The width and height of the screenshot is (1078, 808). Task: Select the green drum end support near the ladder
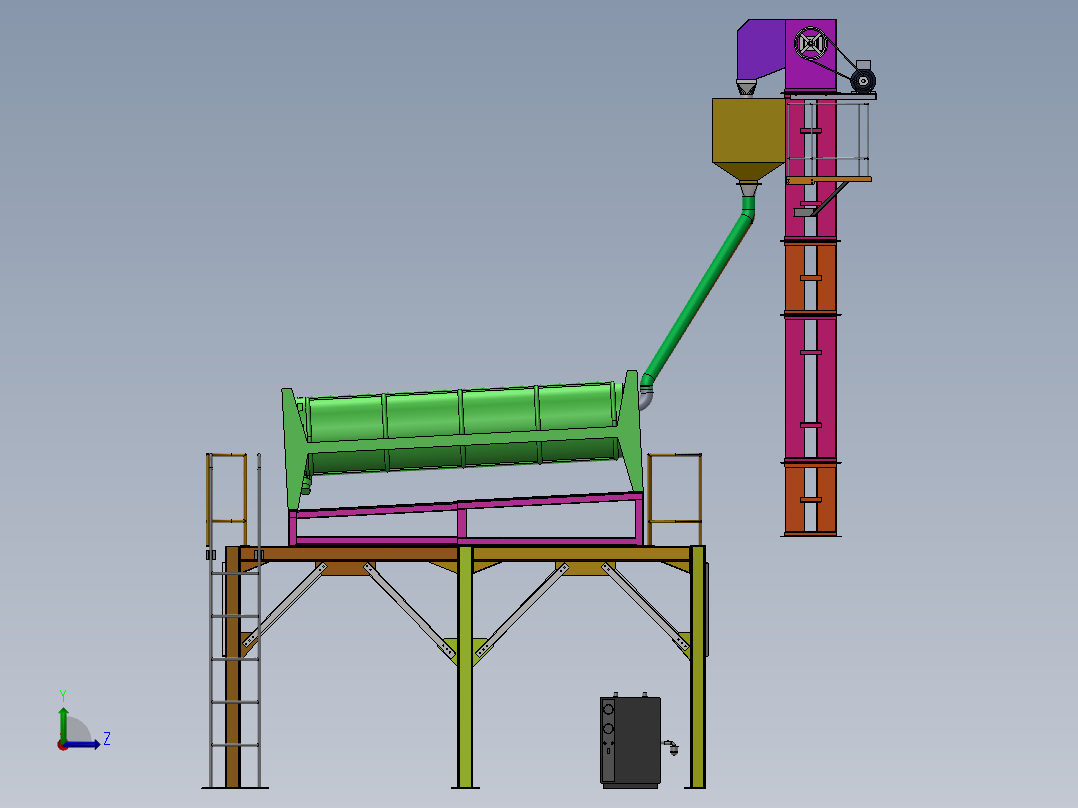tap(296, 448)
